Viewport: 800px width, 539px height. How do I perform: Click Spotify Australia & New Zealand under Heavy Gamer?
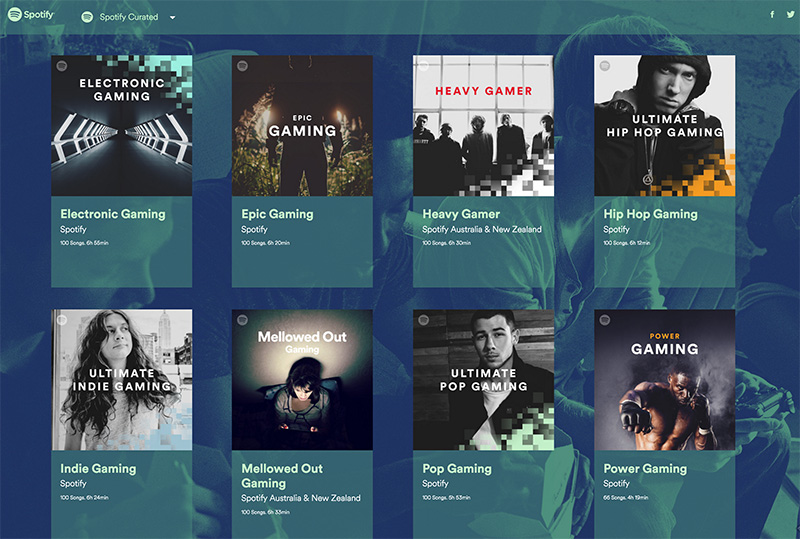482,230
